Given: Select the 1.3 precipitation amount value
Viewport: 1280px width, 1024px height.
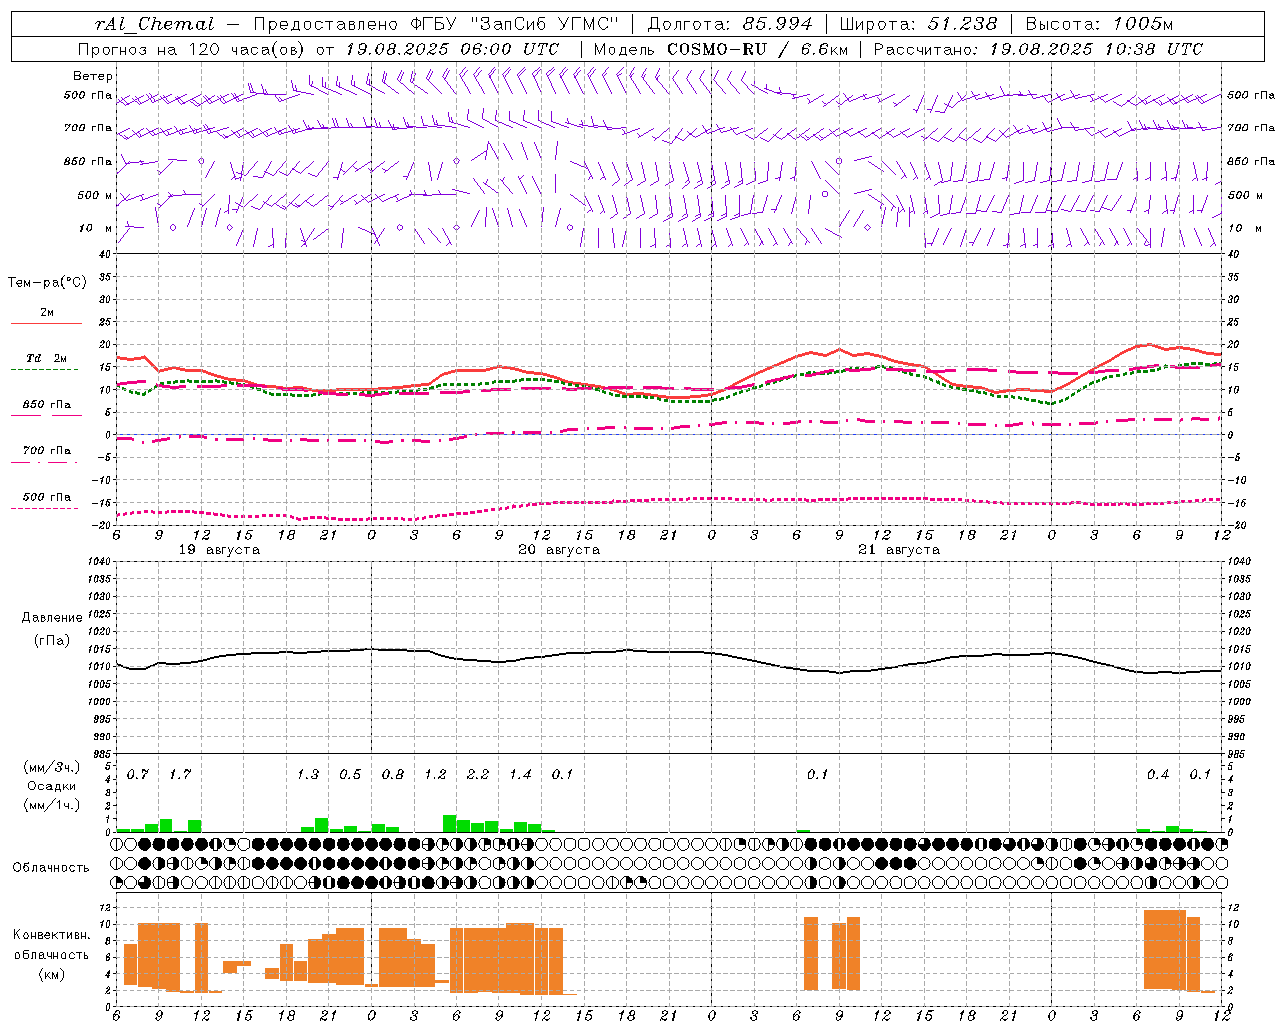Looking at the screenshot, I should point(308,774).
